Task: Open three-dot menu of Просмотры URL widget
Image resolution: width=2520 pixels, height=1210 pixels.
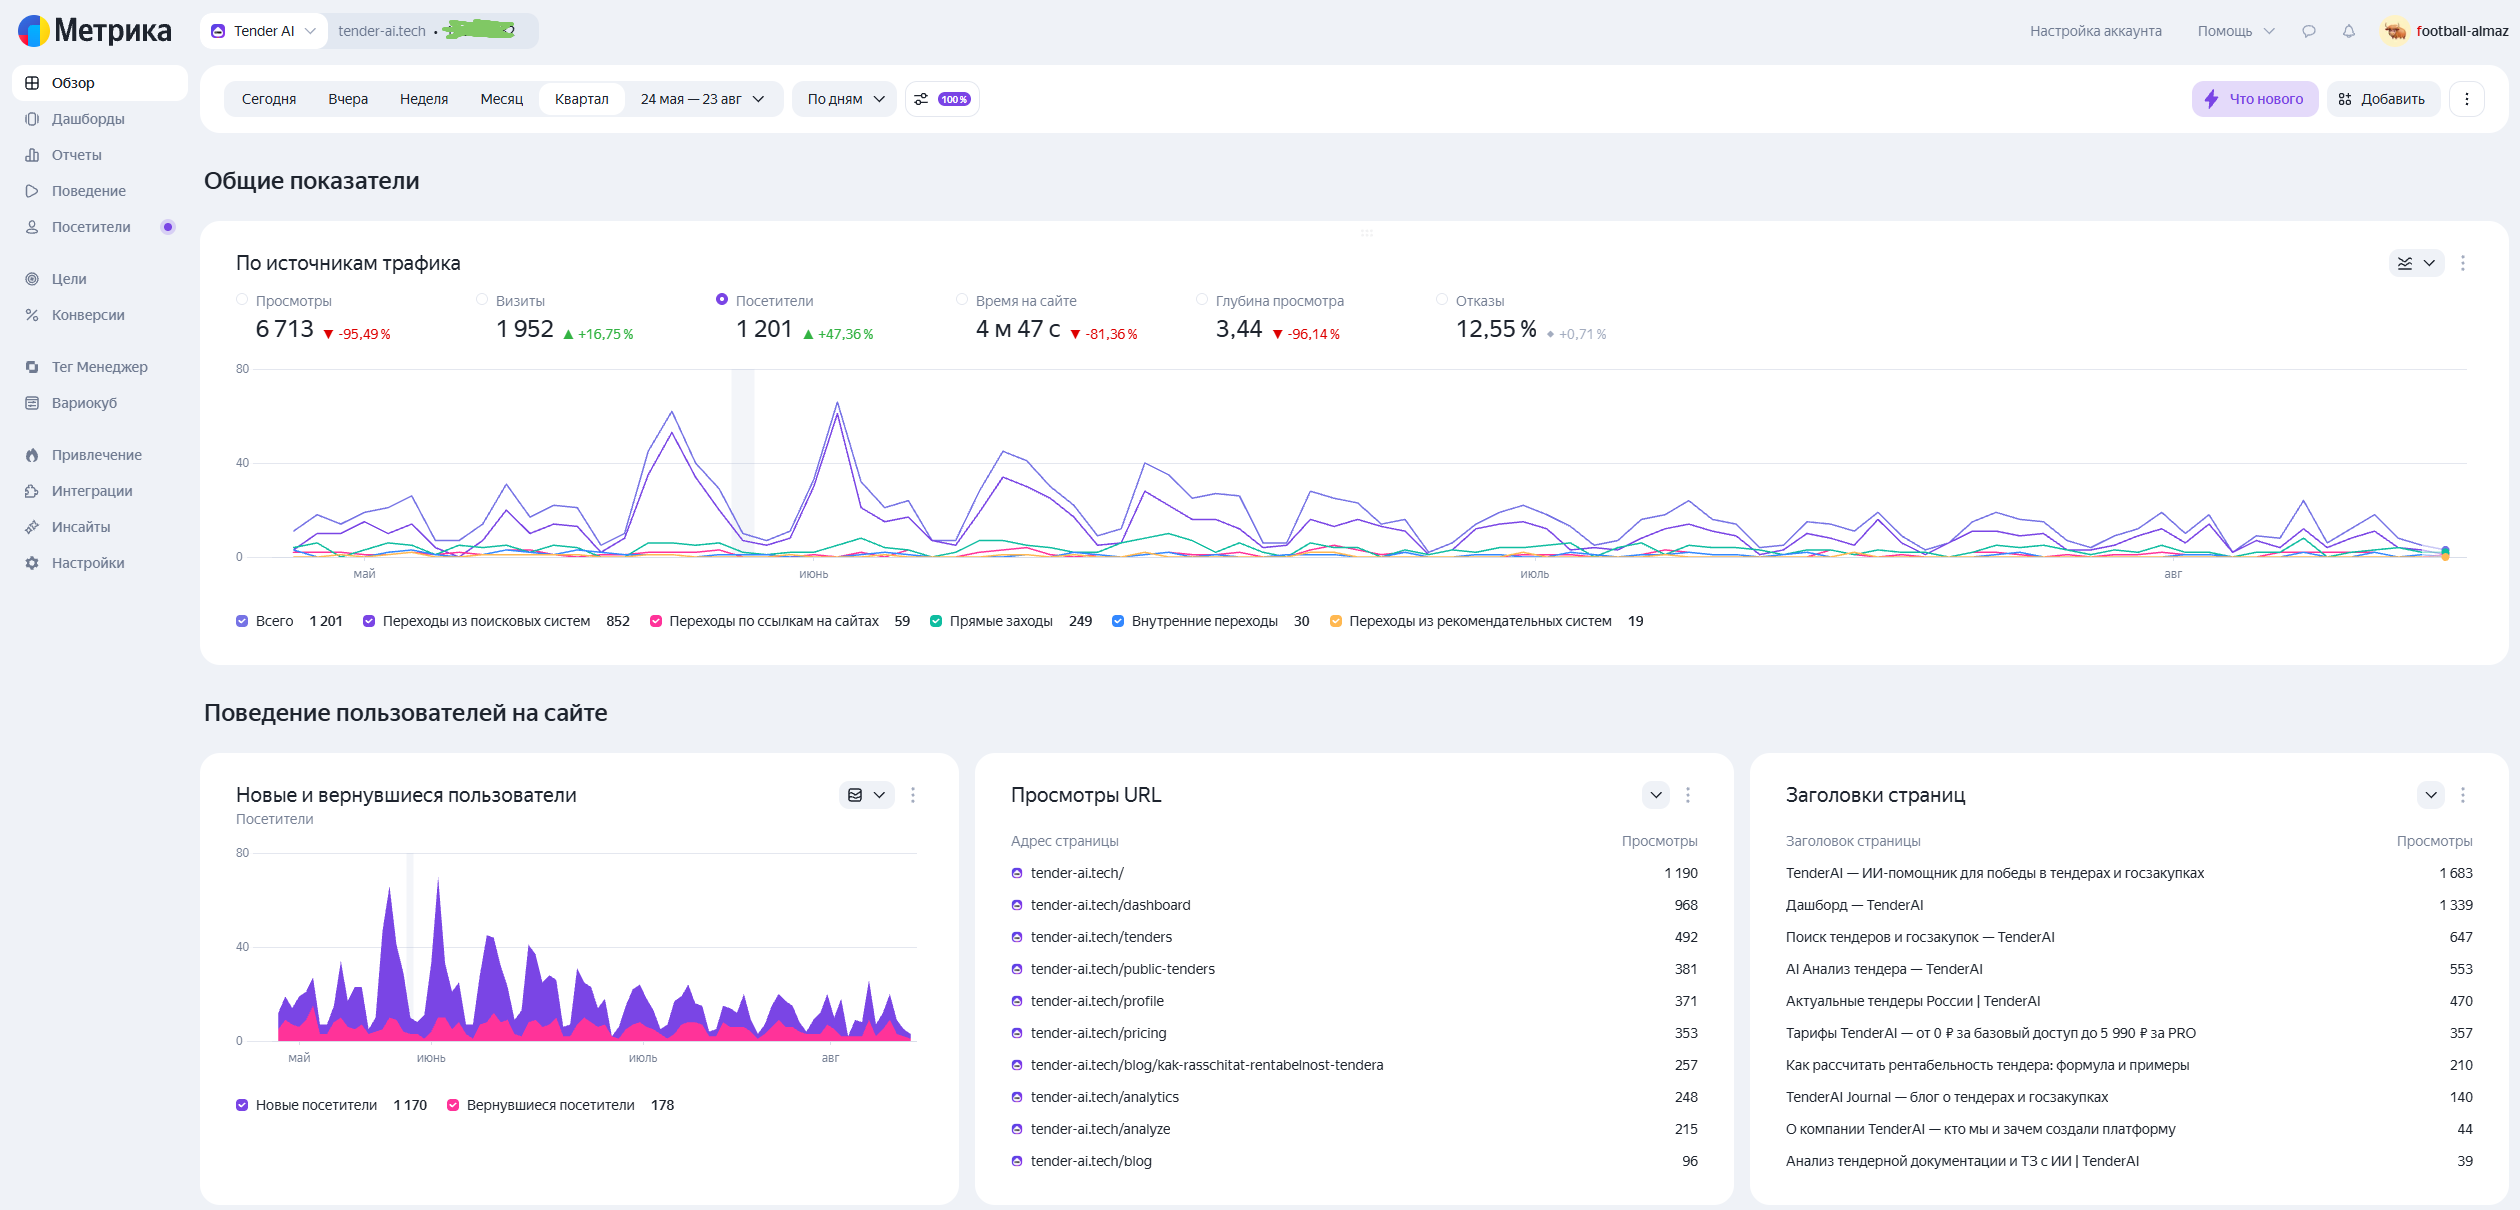Action: (1688, 795)
